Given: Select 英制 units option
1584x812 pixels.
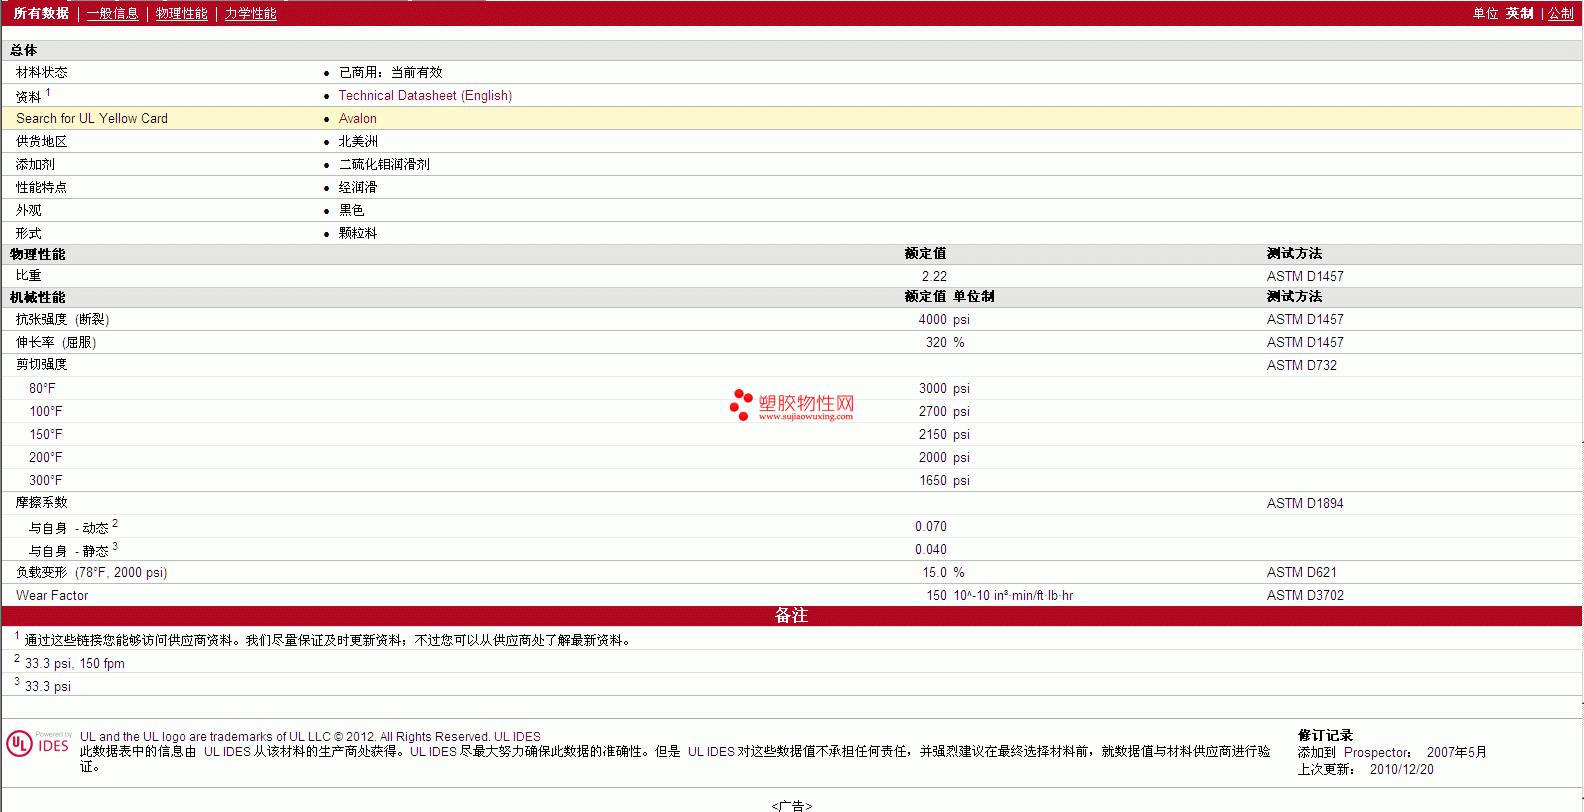Looking at the screenshot, I should 1519,14.
